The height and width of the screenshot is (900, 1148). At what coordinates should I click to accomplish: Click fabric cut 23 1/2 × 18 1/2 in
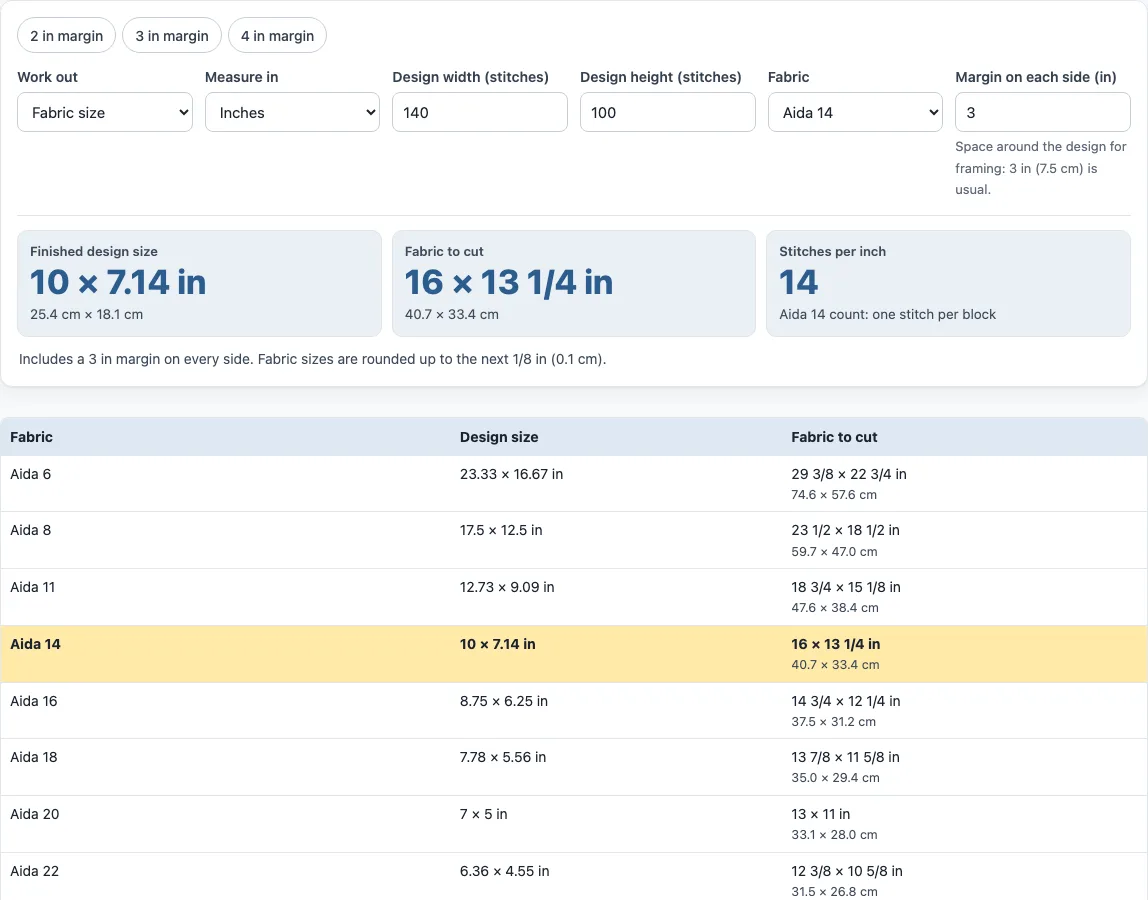846,529
